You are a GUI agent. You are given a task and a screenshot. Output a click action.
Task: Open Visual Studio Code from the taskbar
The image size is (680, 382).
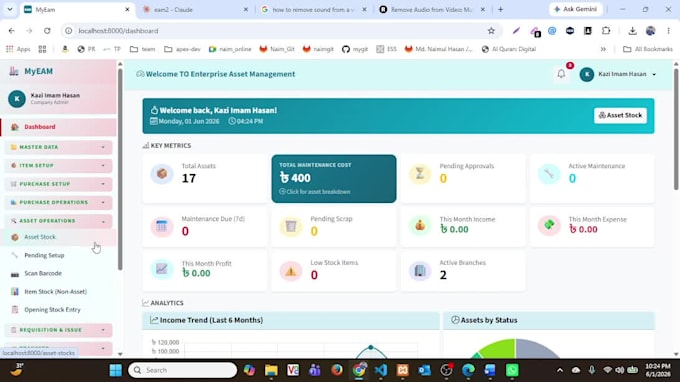point(381,370)
